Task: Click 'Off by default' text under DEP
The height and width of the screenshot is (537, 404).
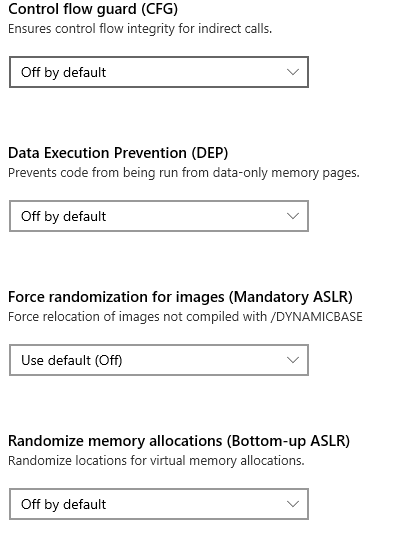Action: [63, 217]
